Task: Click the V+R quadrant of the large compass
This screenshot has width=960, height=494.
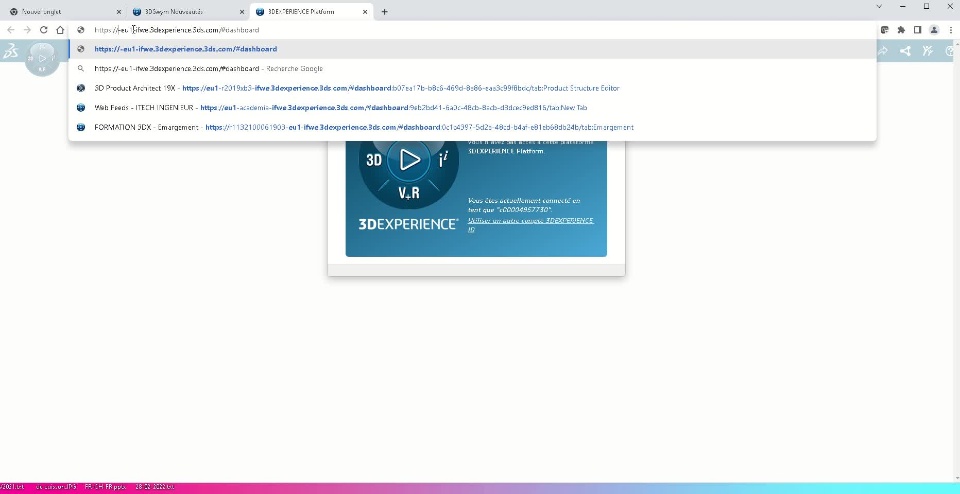Action: [x=409, y=193]
